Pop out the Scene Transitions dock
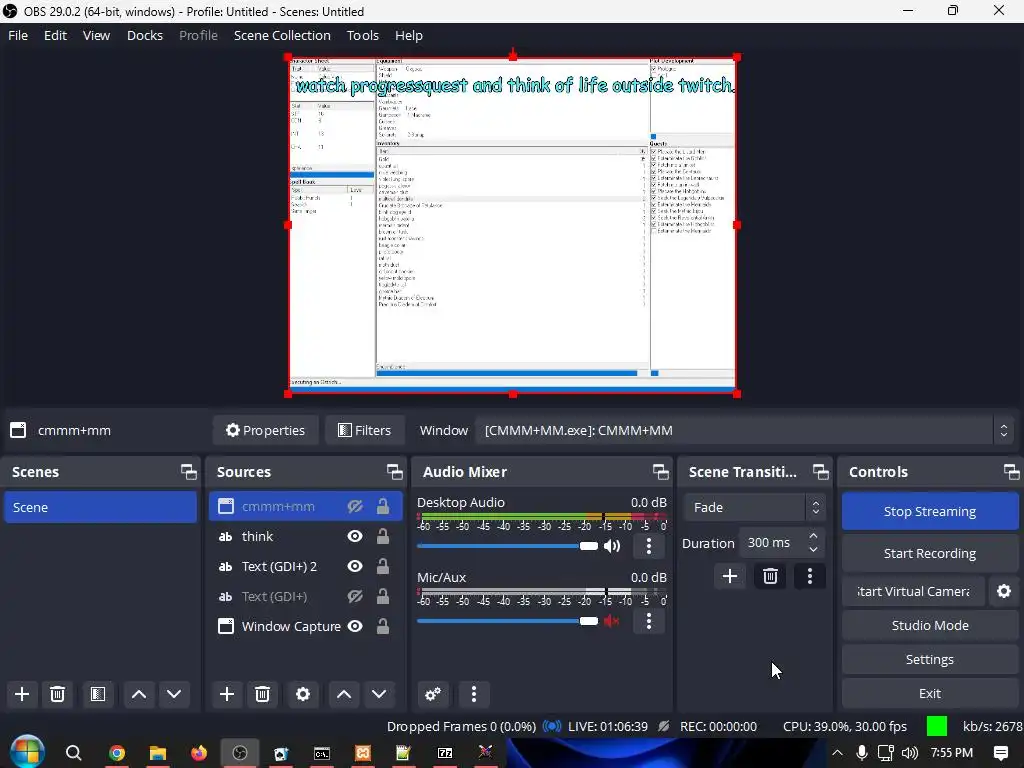This screenshot has width=1024, height=768. coord(820,472)
